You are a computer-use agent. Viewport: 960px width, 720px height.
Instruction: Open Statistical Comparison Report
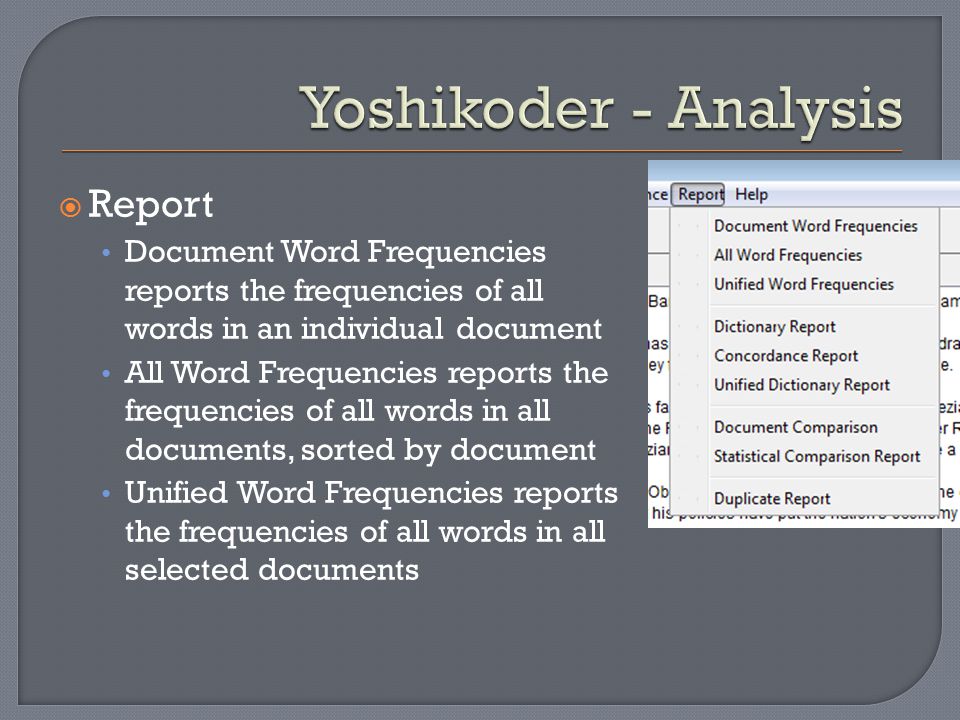click(x=817, y=456)
